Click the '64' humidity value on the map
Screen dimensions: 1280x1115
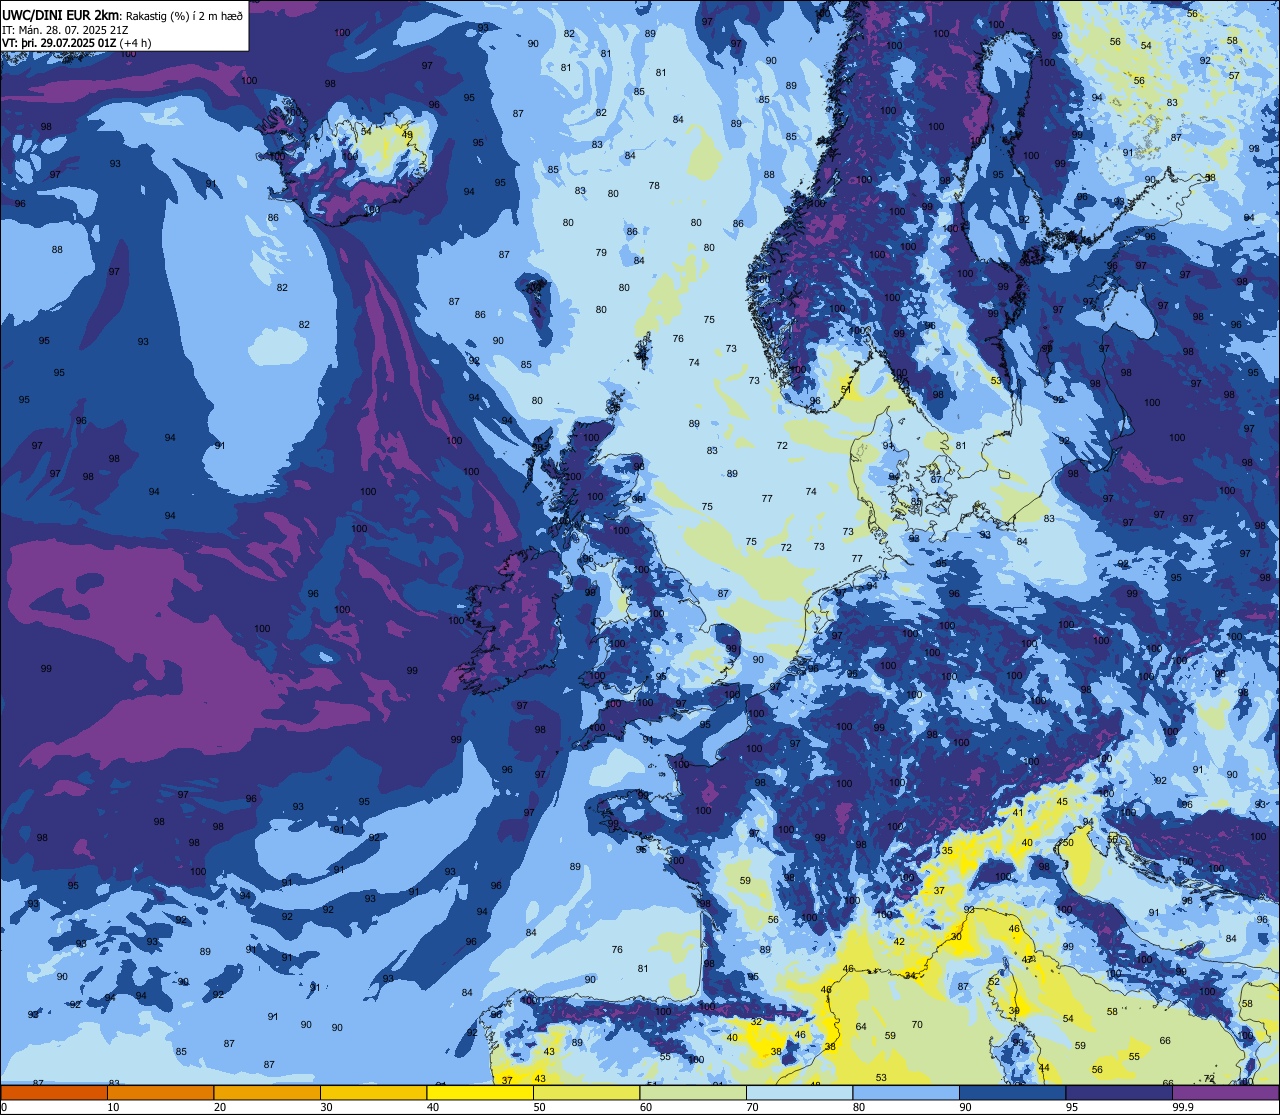860,1027
